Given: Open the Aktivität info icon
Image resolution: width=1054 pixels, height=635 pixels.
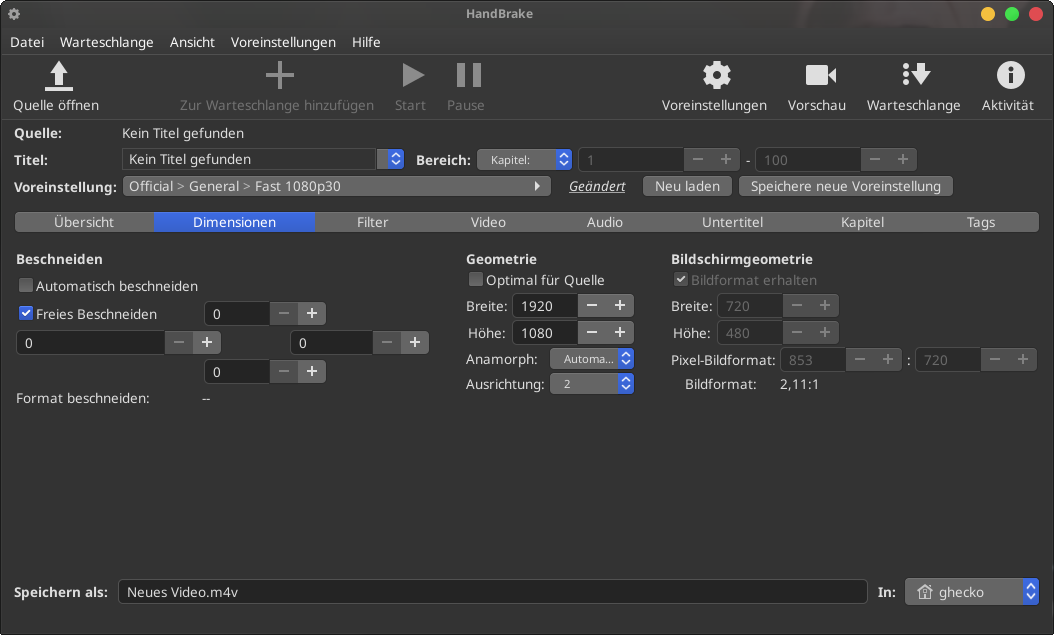Looking at the screenshot, I should (1010, 75).
